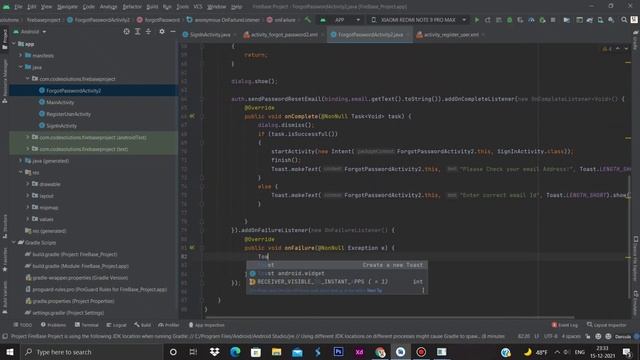This screenshot has height=360, width=640.
Task: Click the Collapse All icon in Project panel
Action: [x=148, y=31]
